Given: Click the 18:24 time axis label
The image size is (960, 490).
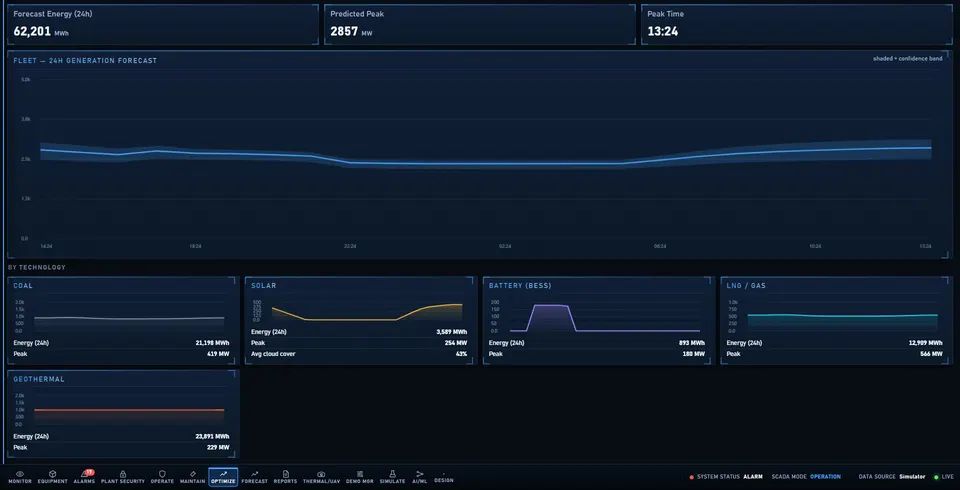Looking at the screenshot, I should [x=195, y=246].
